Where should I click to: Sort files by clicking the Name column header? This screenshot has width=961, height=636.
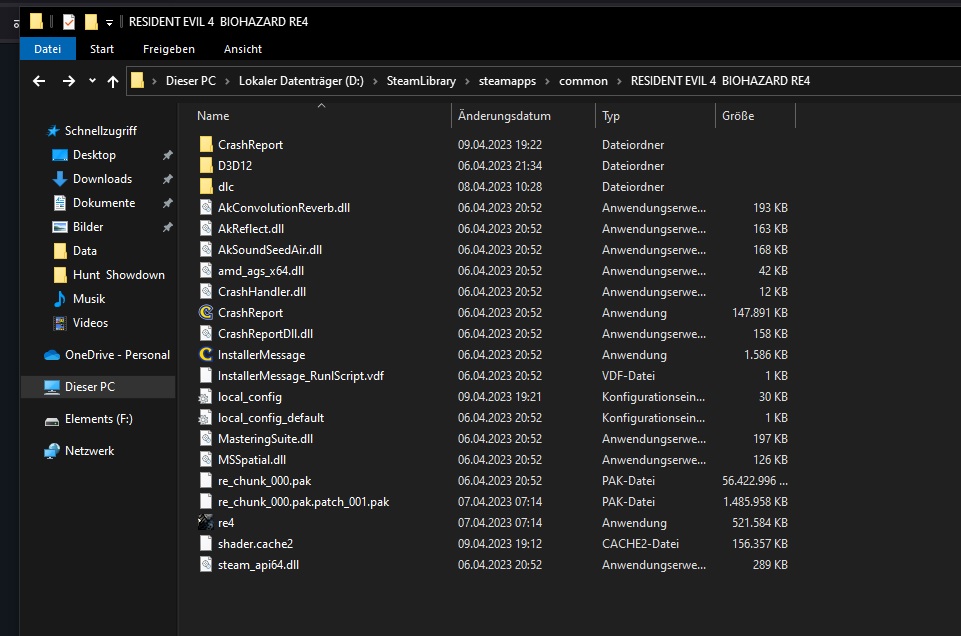[212, 115]
